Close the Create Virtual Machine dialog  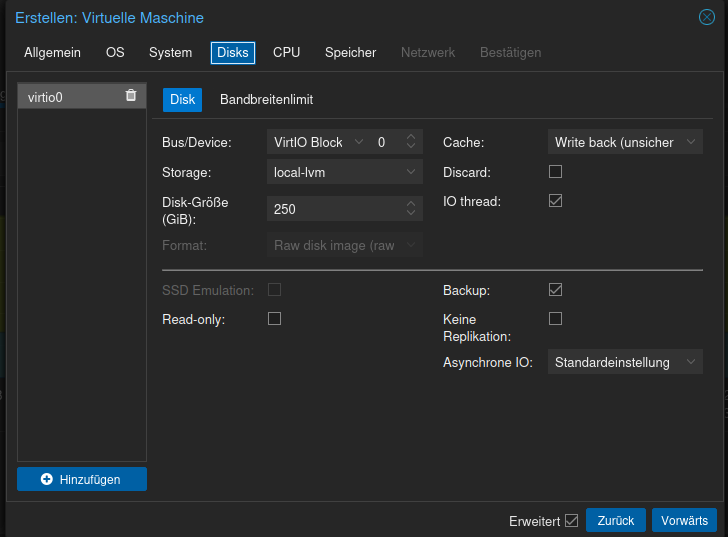pyautogui.click(x=706, y=17)
